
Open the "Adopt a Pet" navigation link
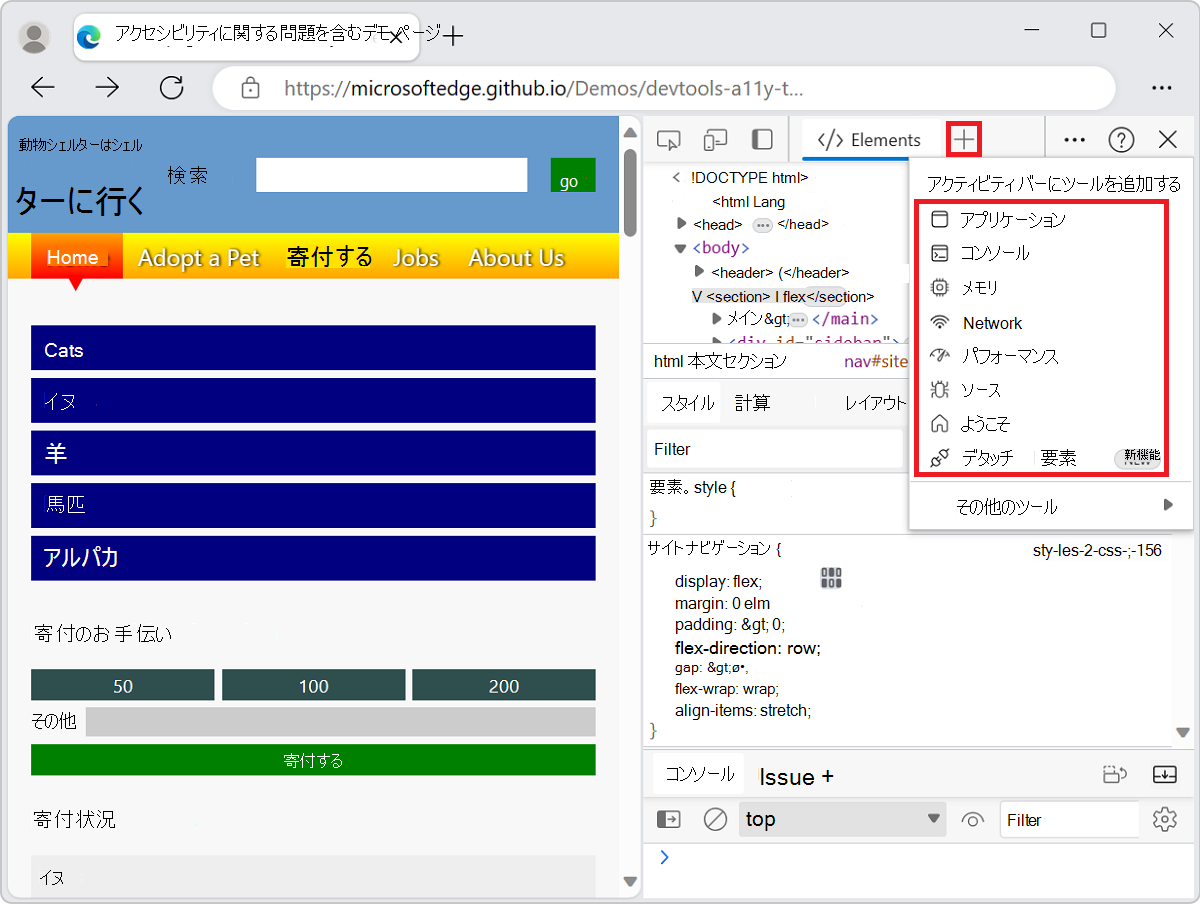click(x=199, y=258)
